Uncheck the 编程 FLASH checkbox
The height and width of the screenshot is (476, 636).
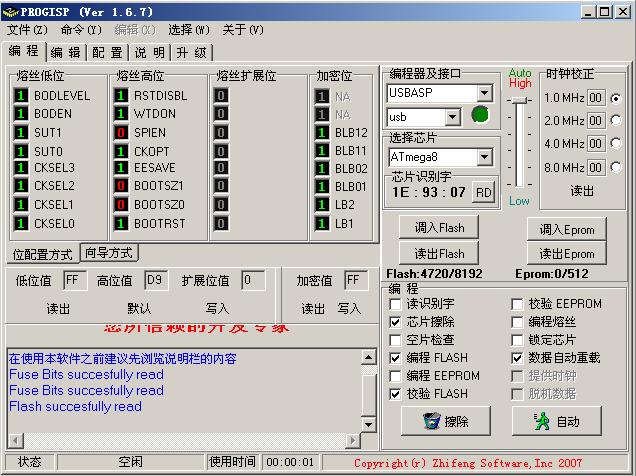point(395,358)
